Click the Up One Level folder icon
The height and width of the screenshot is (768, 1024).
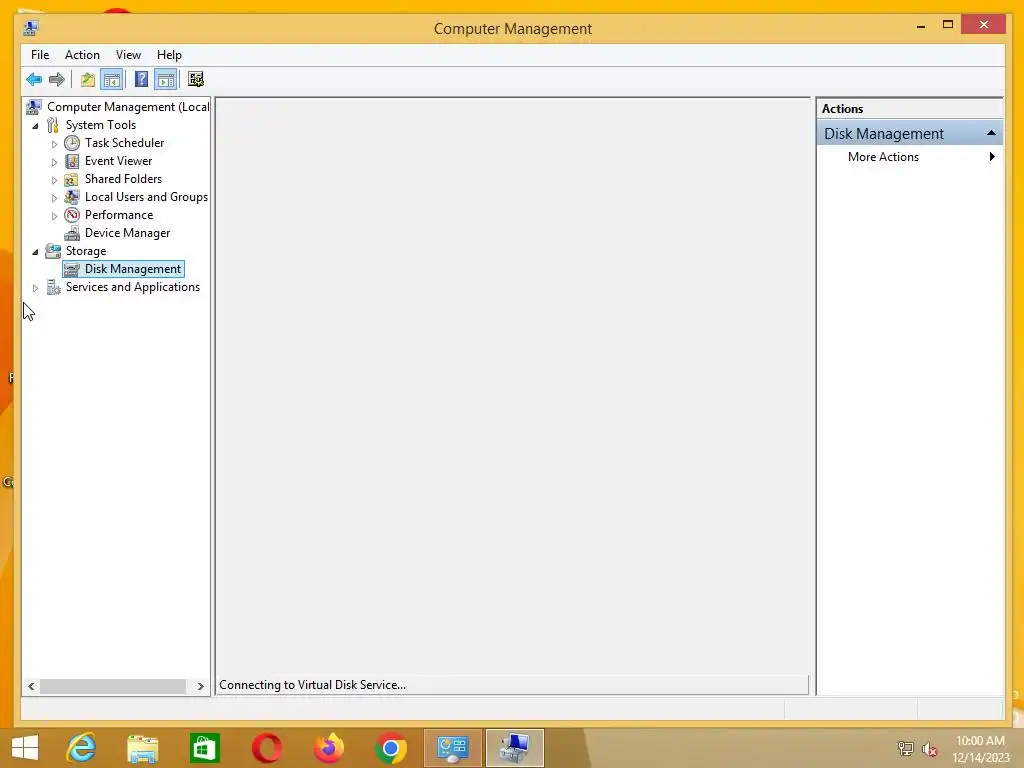(x=88, y=80)
